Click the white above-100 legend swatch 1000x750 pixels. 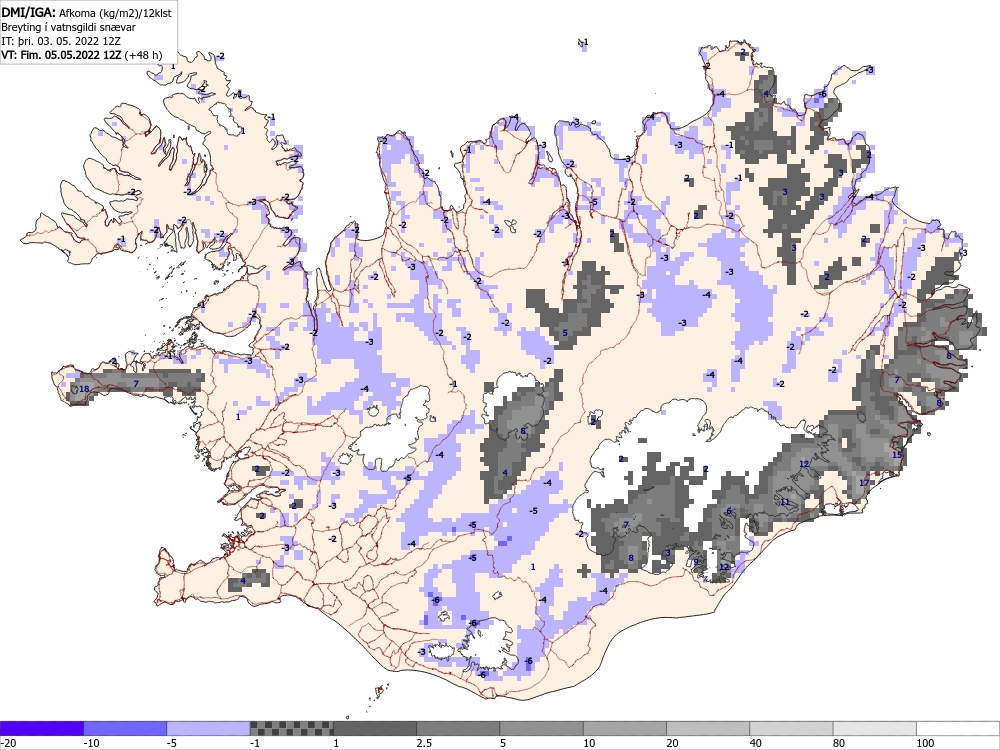pos(958,728)
